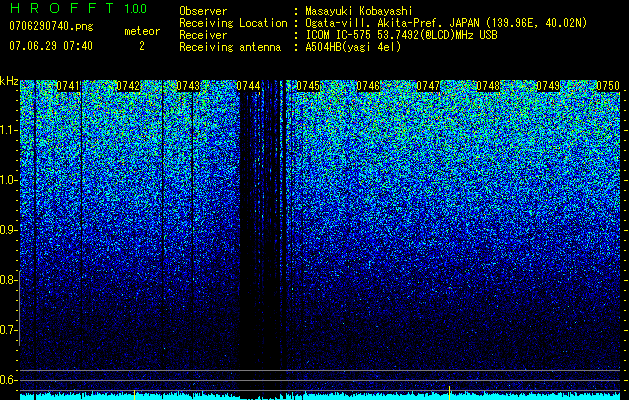Viewport: 629px width, 400px height.
Task: Click the Observer label
Action: click(203, 11)
